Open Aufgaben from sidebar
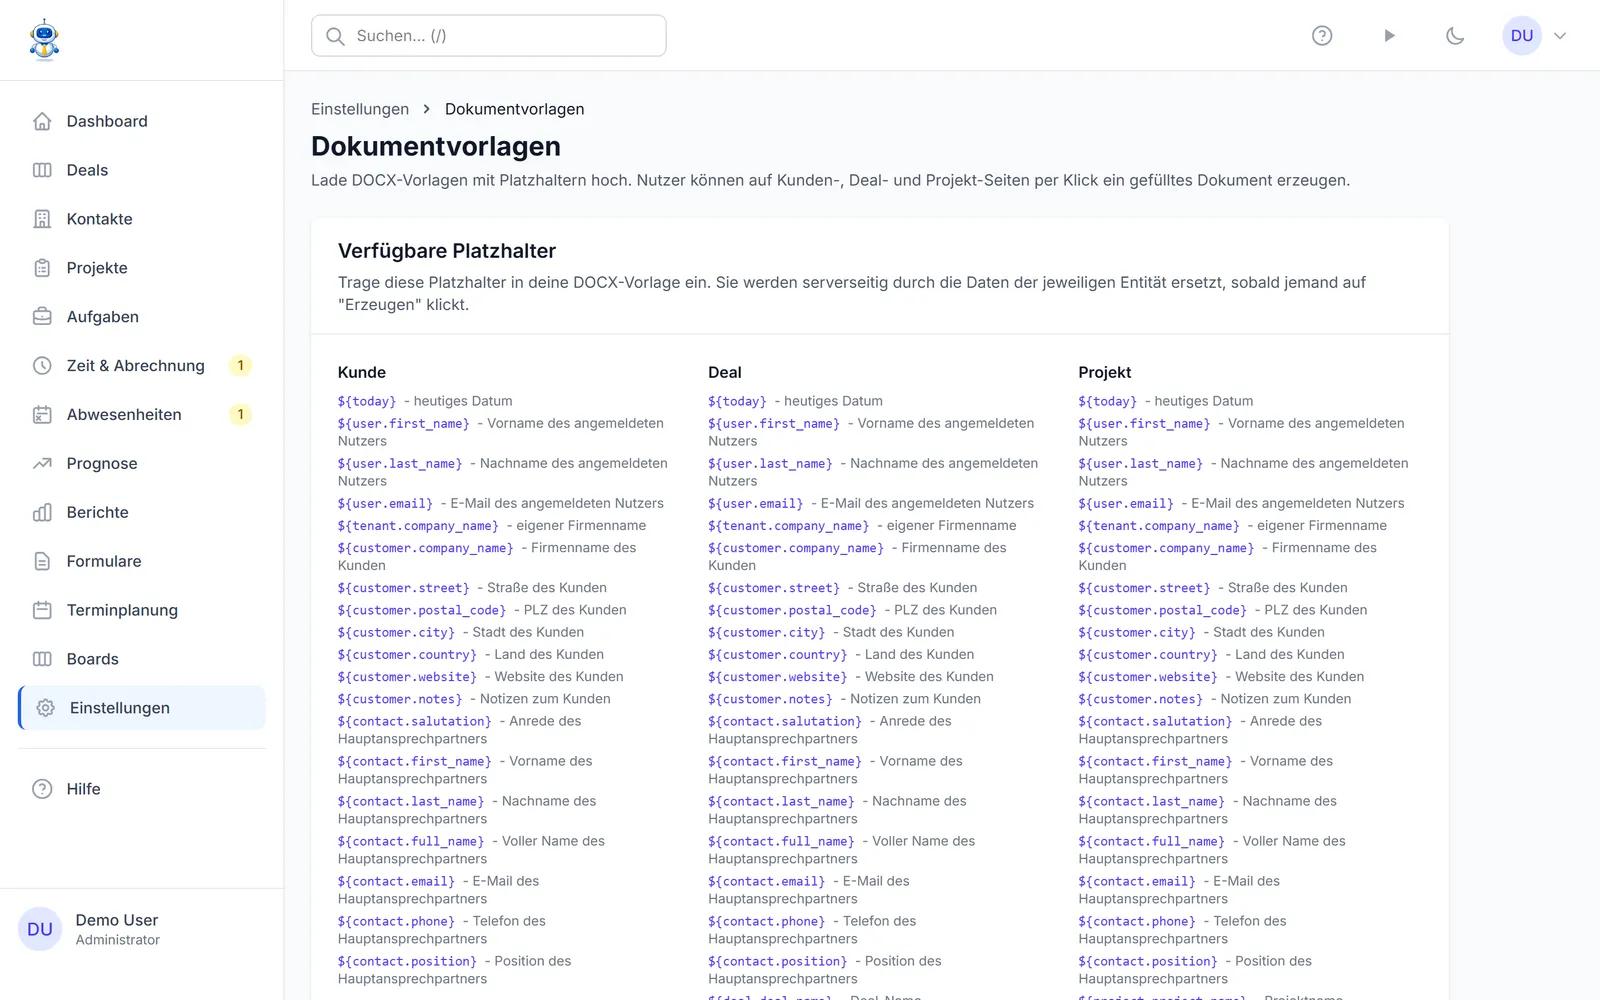Viewport: 1600px width, 1000px height. pos(142,317)
